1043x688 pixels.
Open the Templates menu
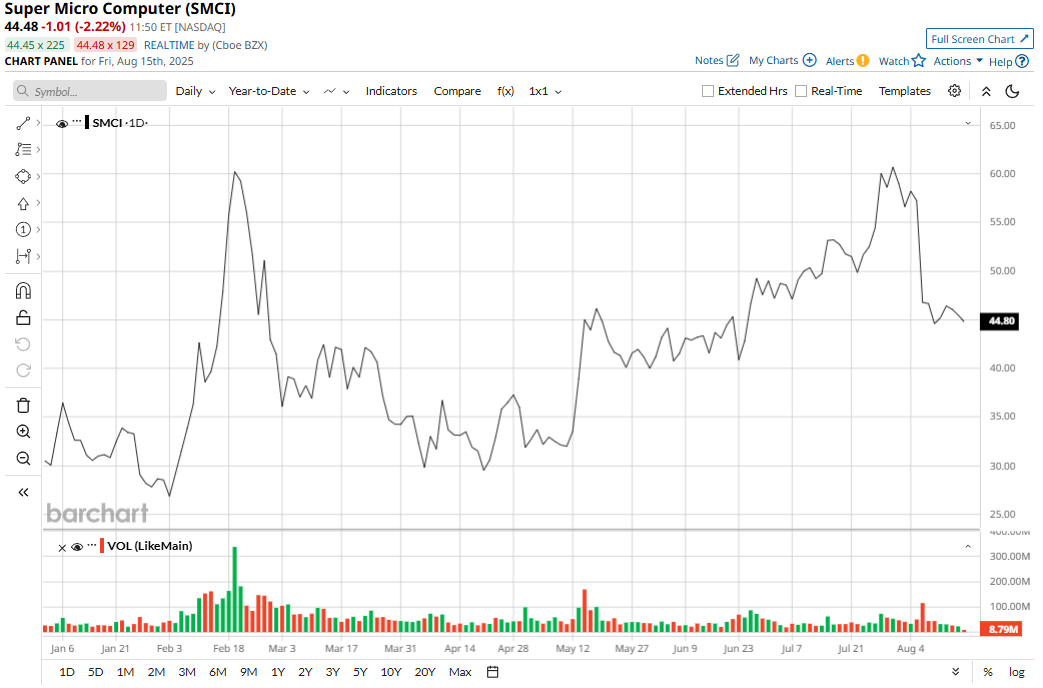pyautogui.click(x=905, y=91)
